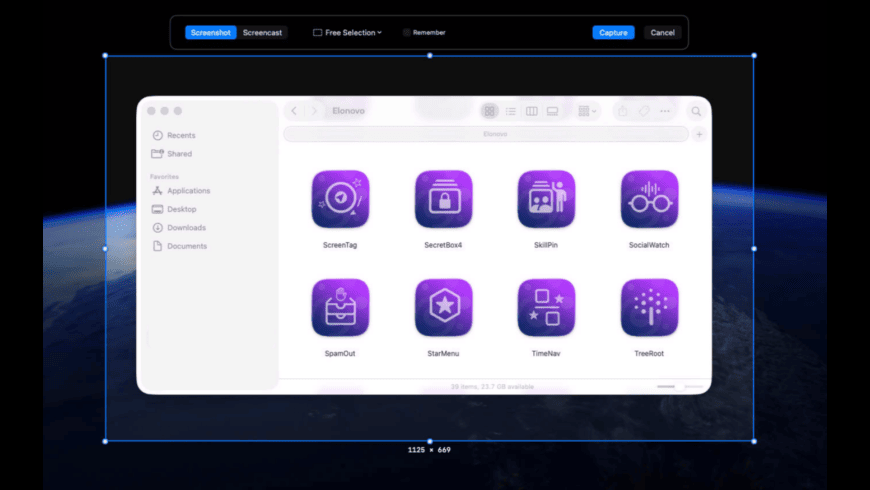Open the SkillPin app icon
The image size is (870, 490).
point(546,199)
